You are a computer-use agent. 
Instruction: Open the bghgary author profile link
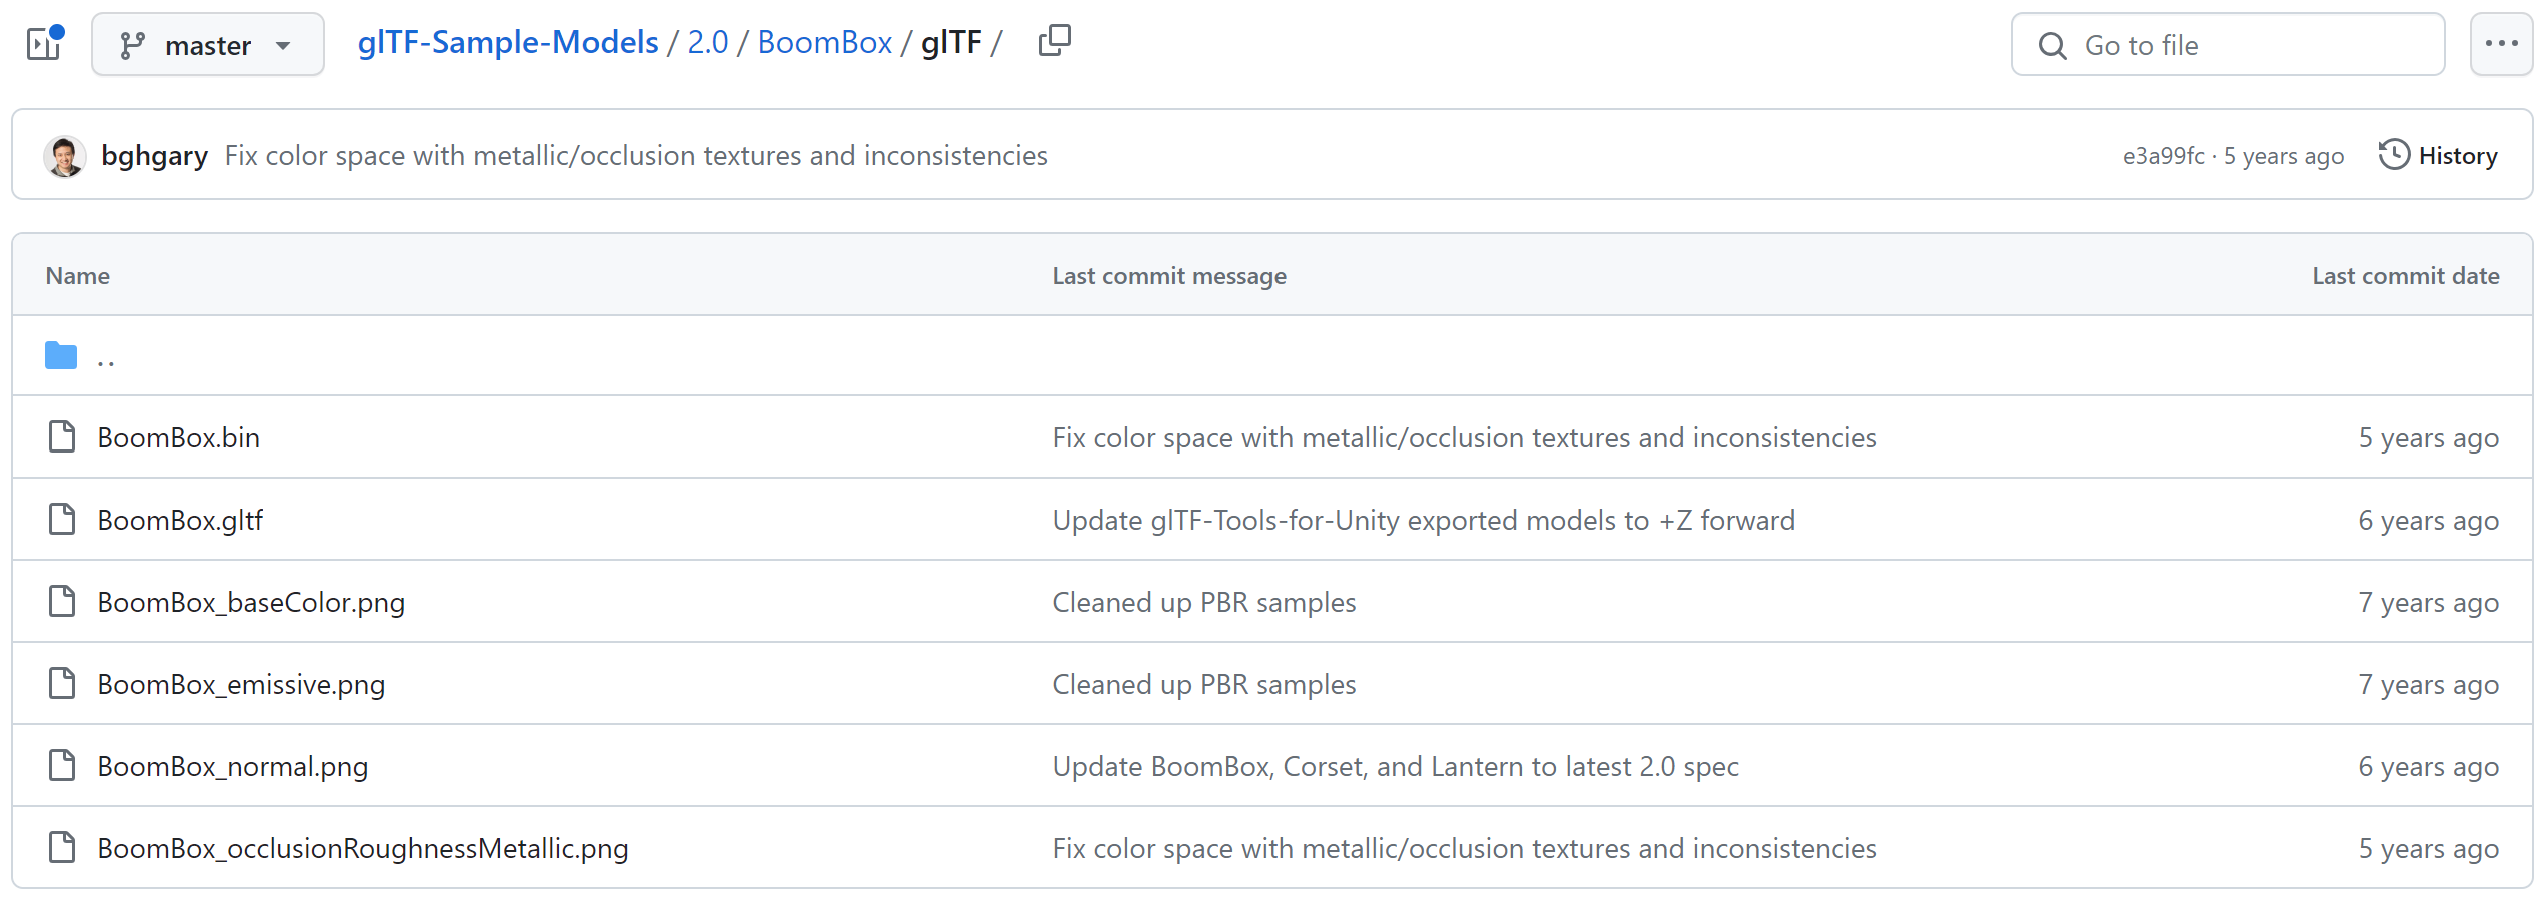[x=154, y=156]
